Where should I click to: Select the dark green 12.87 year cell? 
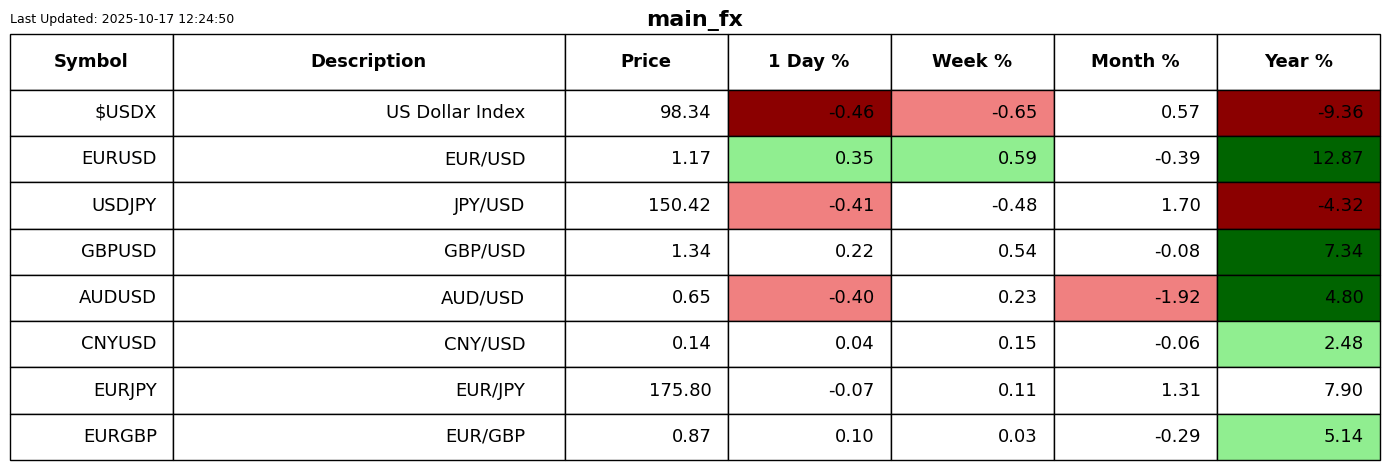(1298, 159)
